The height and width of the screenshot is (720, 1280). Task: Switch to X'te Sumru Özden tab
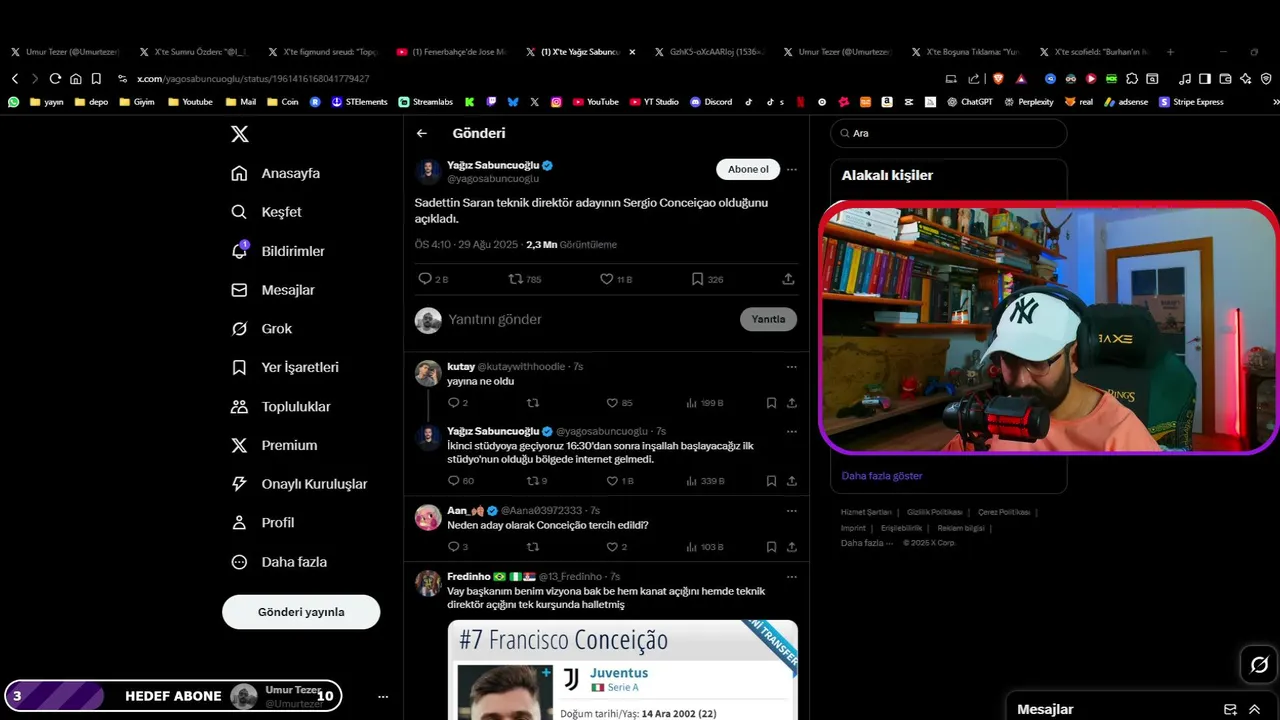click(194, 51)
